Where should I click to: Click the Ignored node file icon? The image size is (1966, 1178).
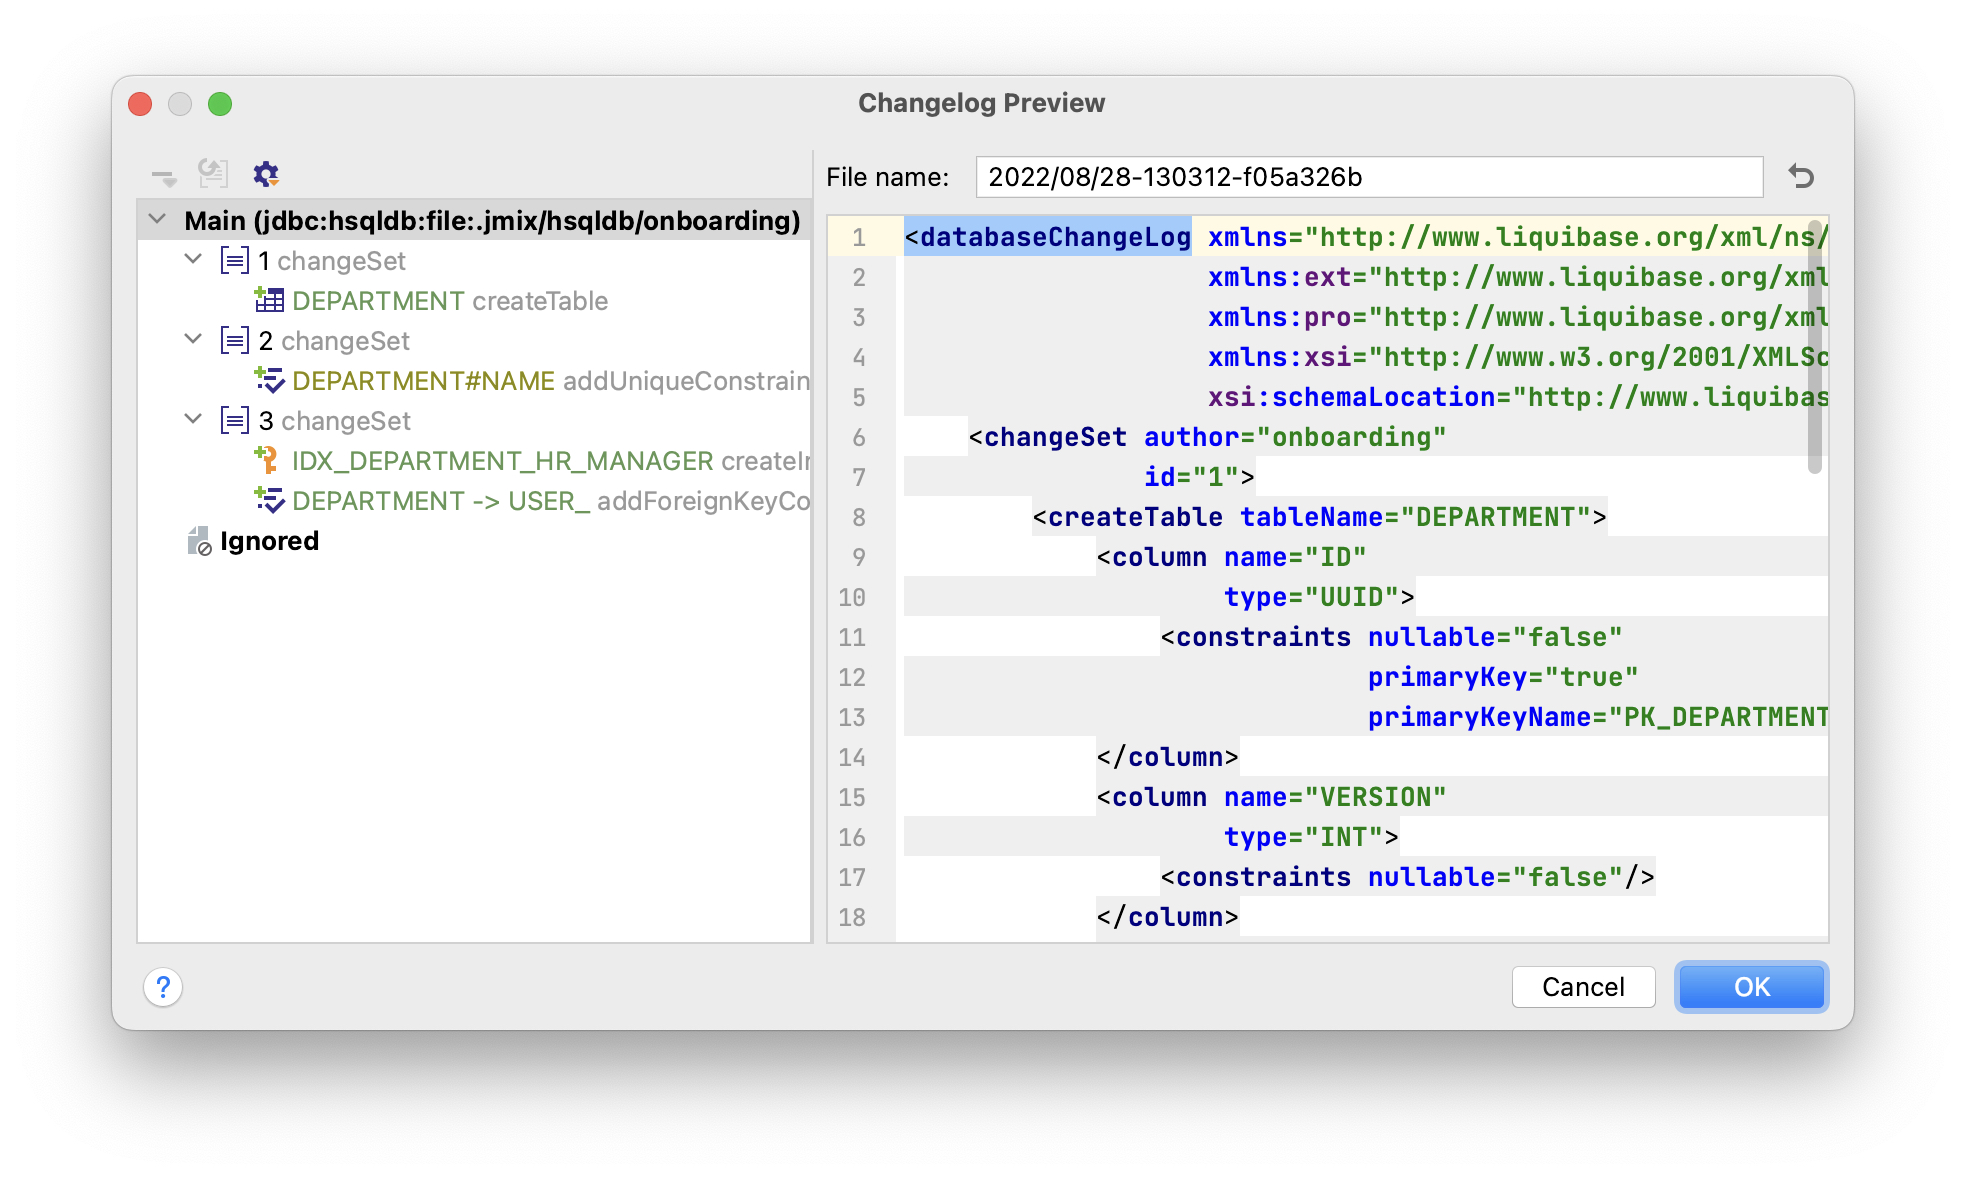click(199, 541)
